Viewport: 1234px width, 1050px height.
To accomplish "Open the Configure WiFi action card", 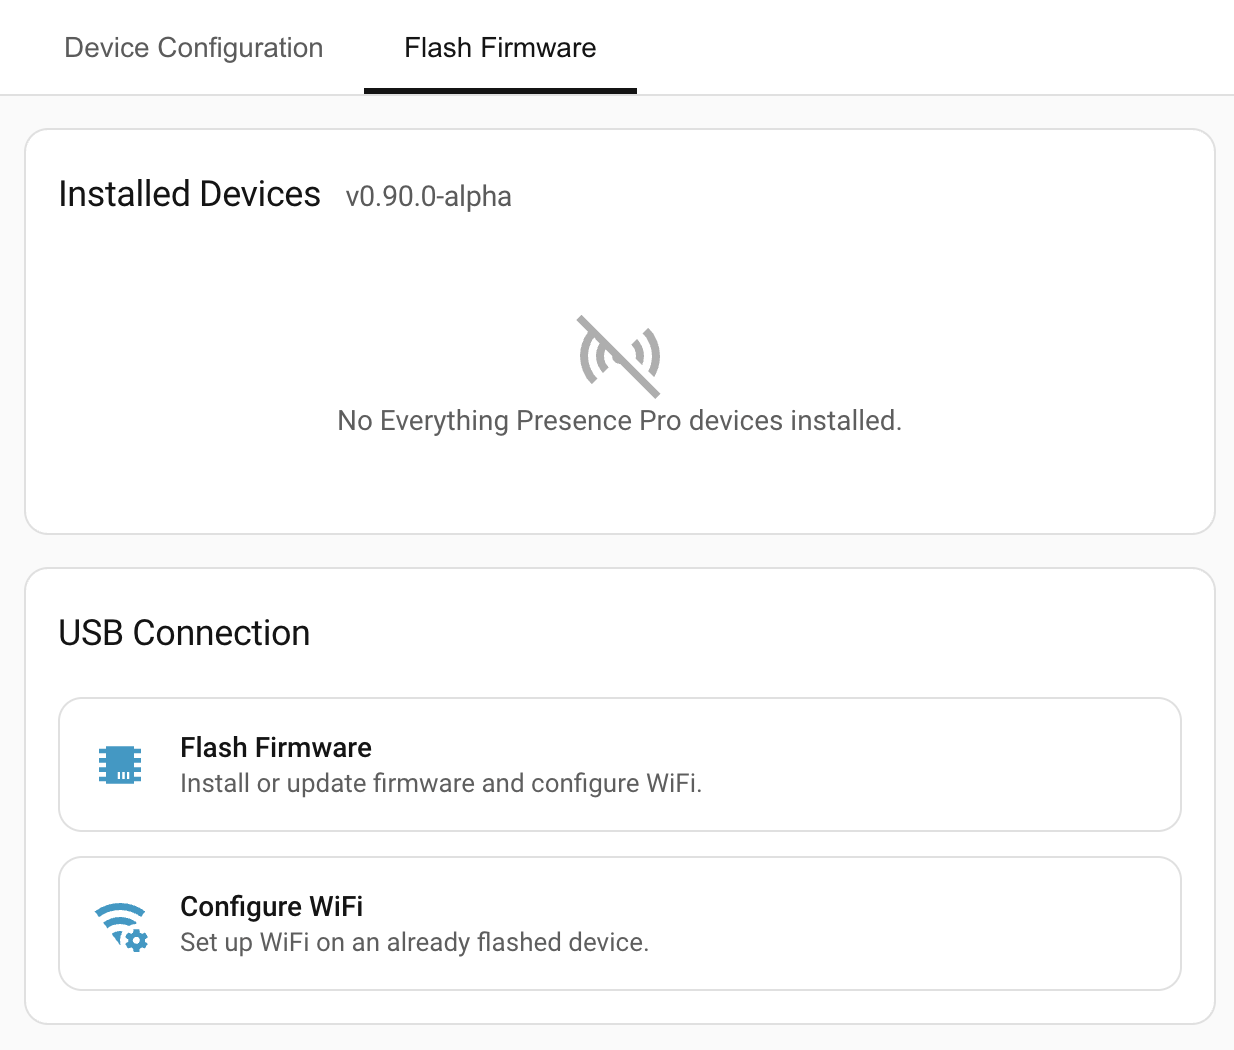I will coord(620,923).
